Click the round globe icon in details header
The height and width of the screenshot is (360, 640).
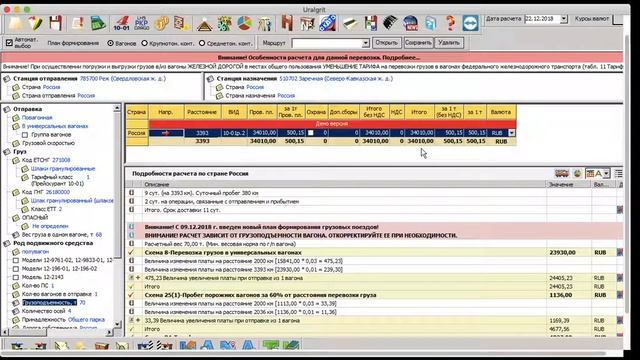[577, 173]
